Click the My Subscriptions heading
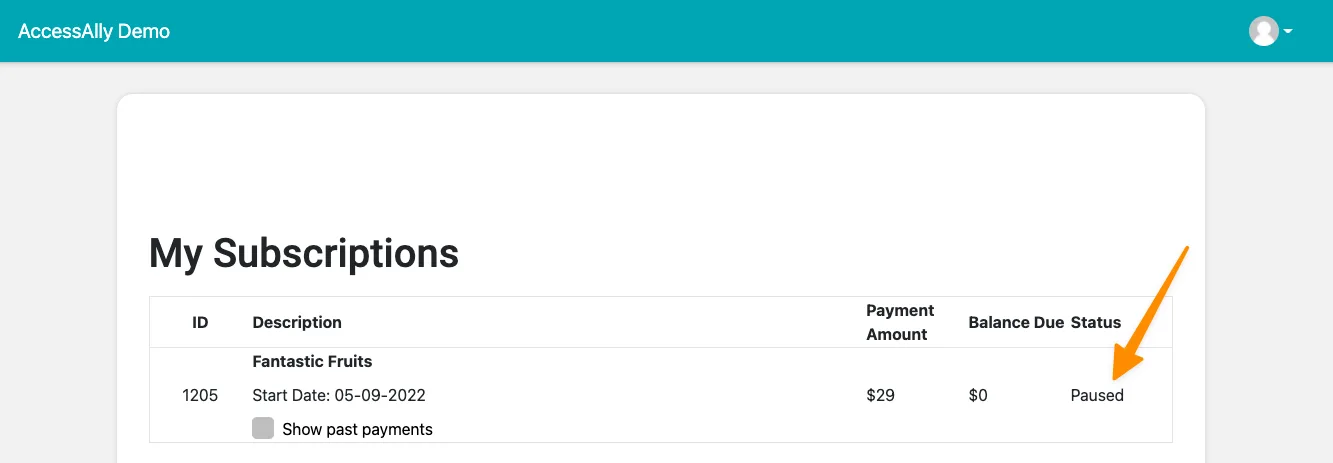1333x463 pixels. [303, 253]
